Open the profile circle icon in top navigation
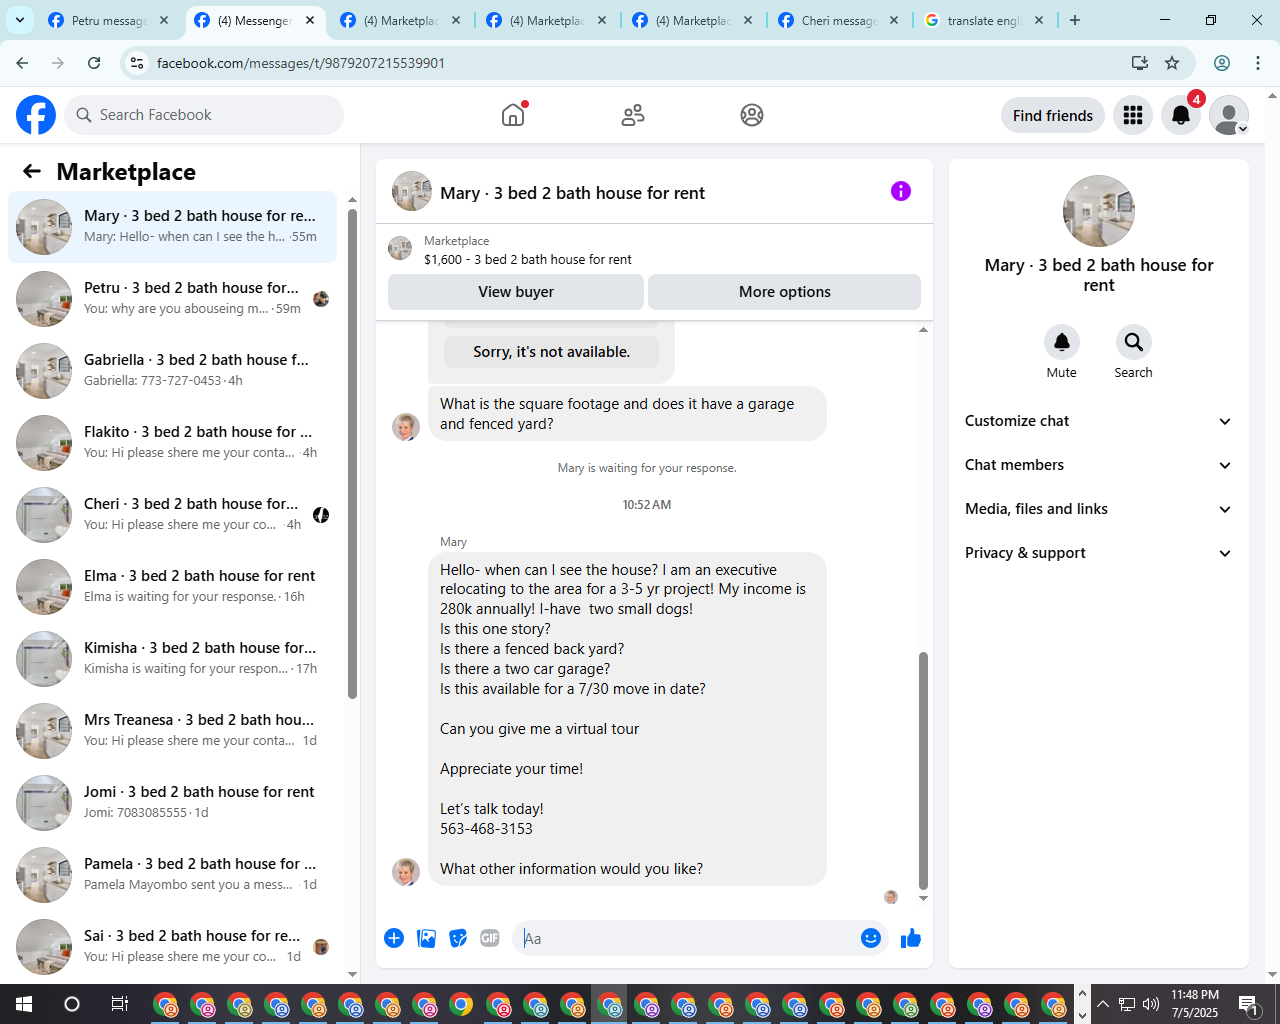The image size is (1280, 1024). pos(752,115)
